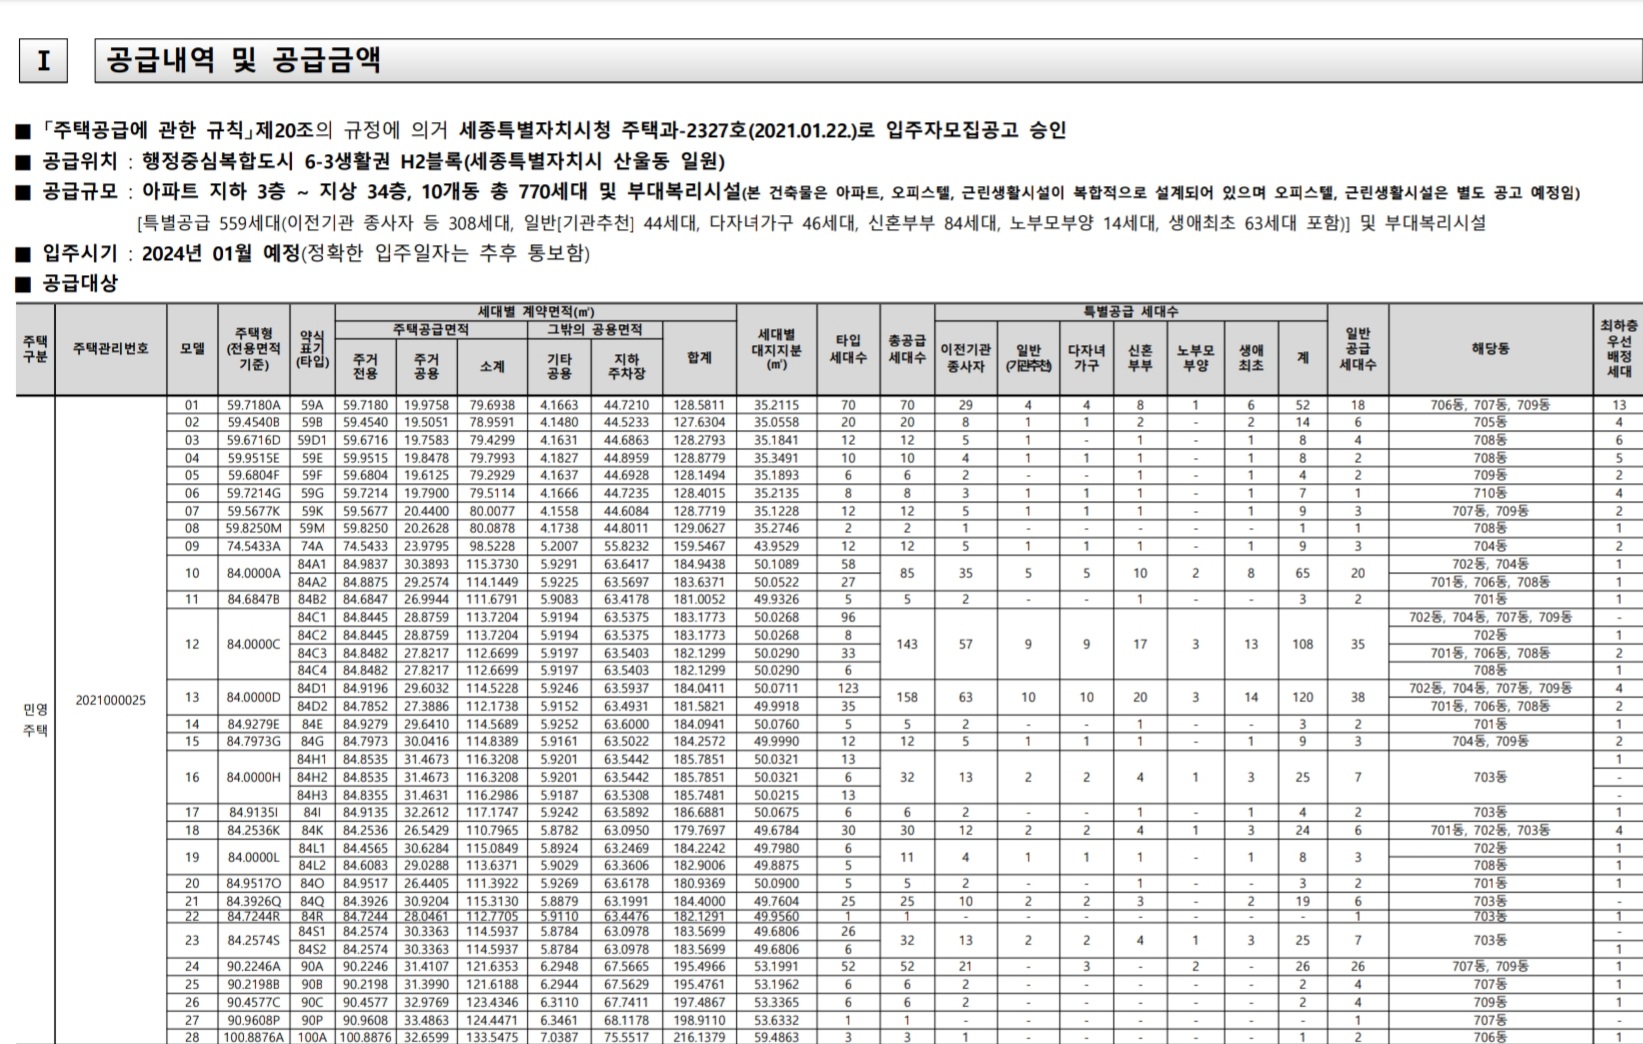Select housing type cell 84.0000H

pyautogui.click(x=254, y=777)
